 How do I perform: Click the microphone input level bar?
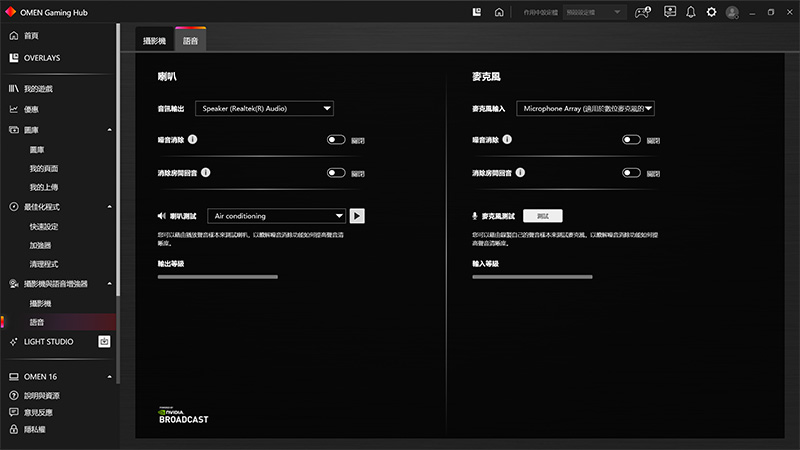point(532,277)
